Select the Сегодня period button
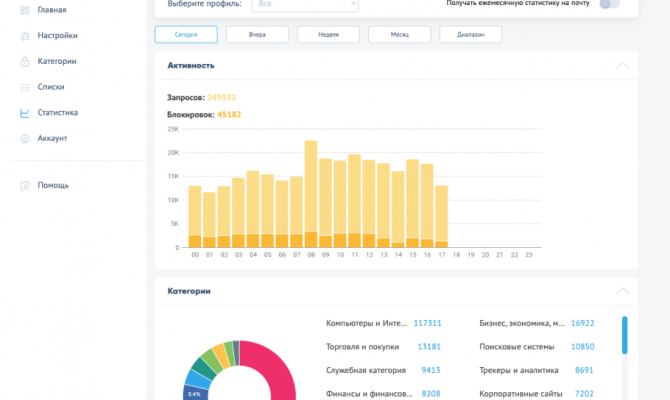This screenshot has width=670, height=400. point(186,35)
